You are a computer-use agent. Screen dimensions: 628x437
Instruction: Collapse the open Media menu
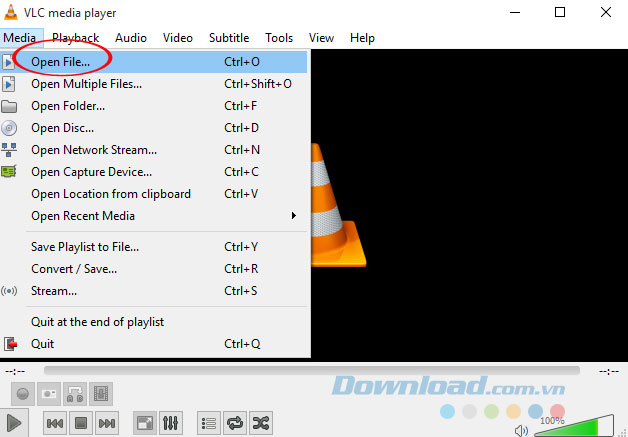tap(20, 38)
